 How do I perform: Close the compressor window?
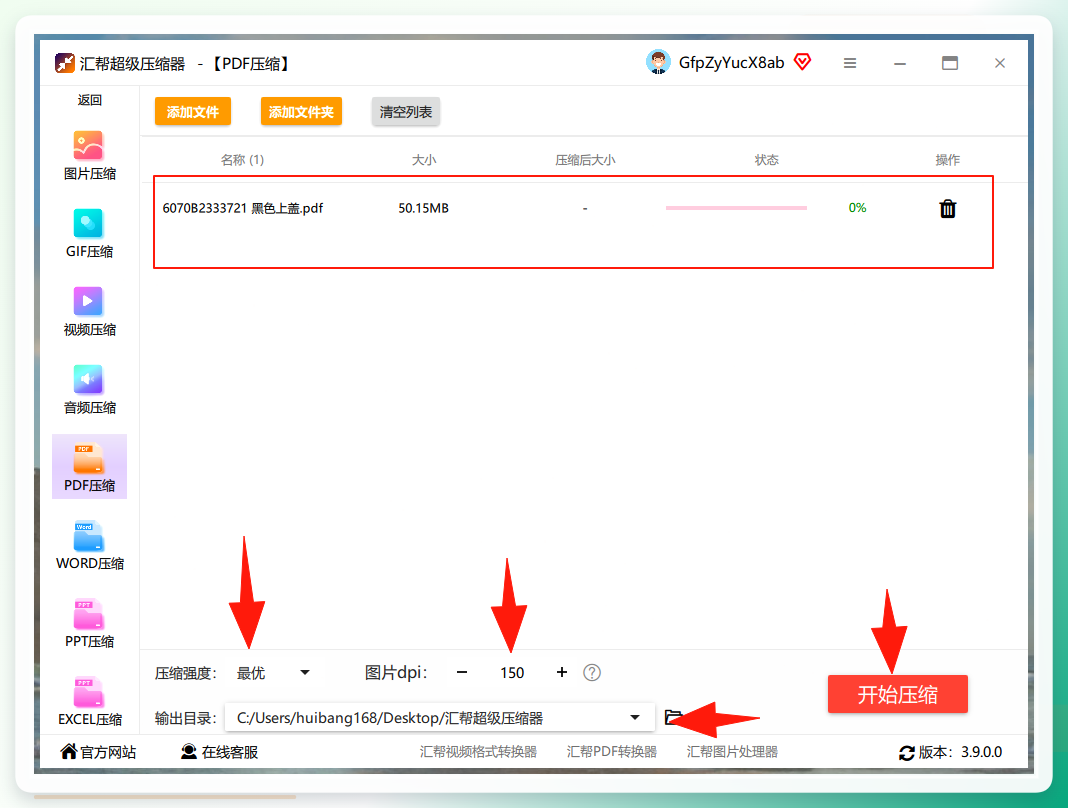click(x=999, y=63)
